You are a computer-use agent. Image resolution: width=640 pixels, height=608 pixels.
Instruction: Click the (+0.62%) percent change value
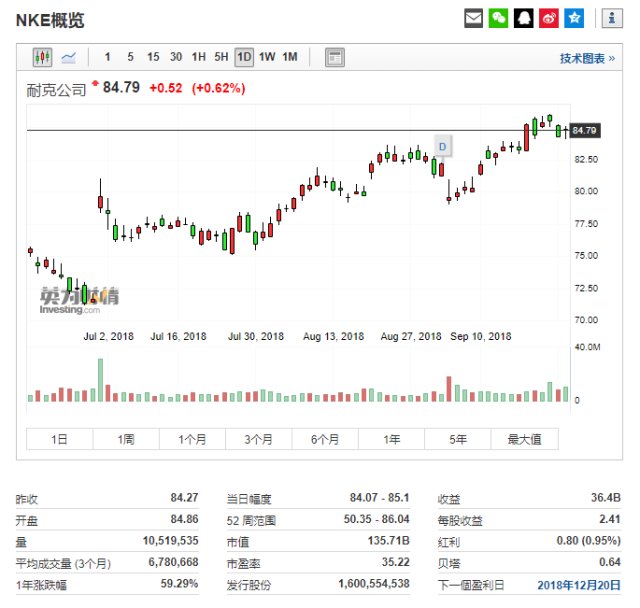tap(218, 88)
